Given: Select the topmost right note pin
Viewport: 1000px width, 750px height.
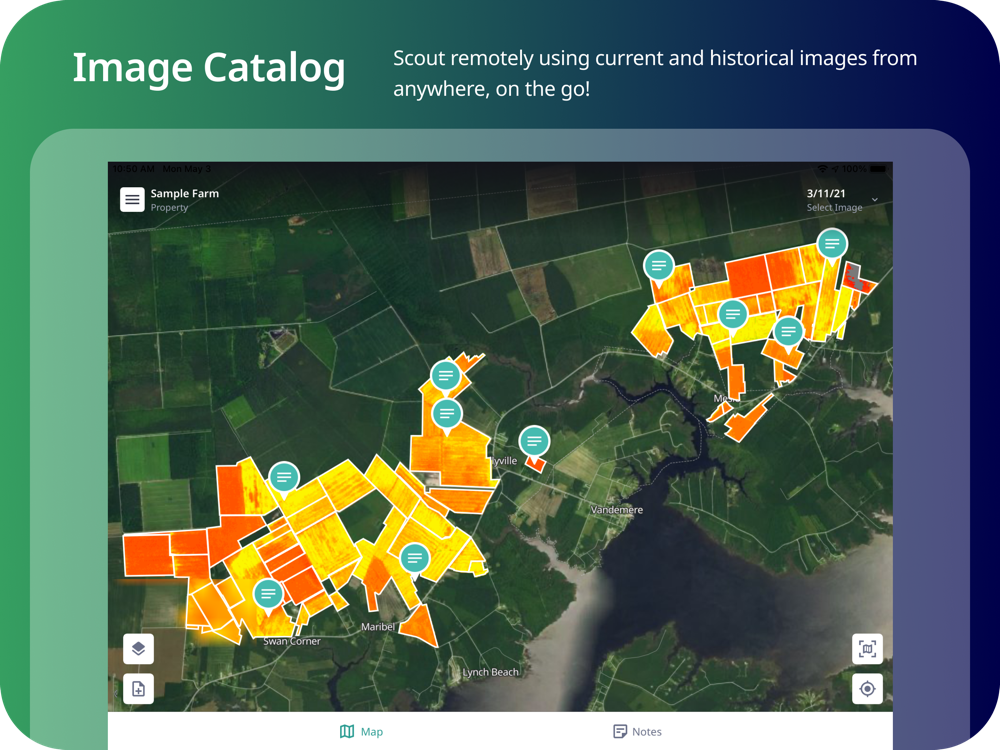Looking at the screenshot, I should (x=832, y=245).
